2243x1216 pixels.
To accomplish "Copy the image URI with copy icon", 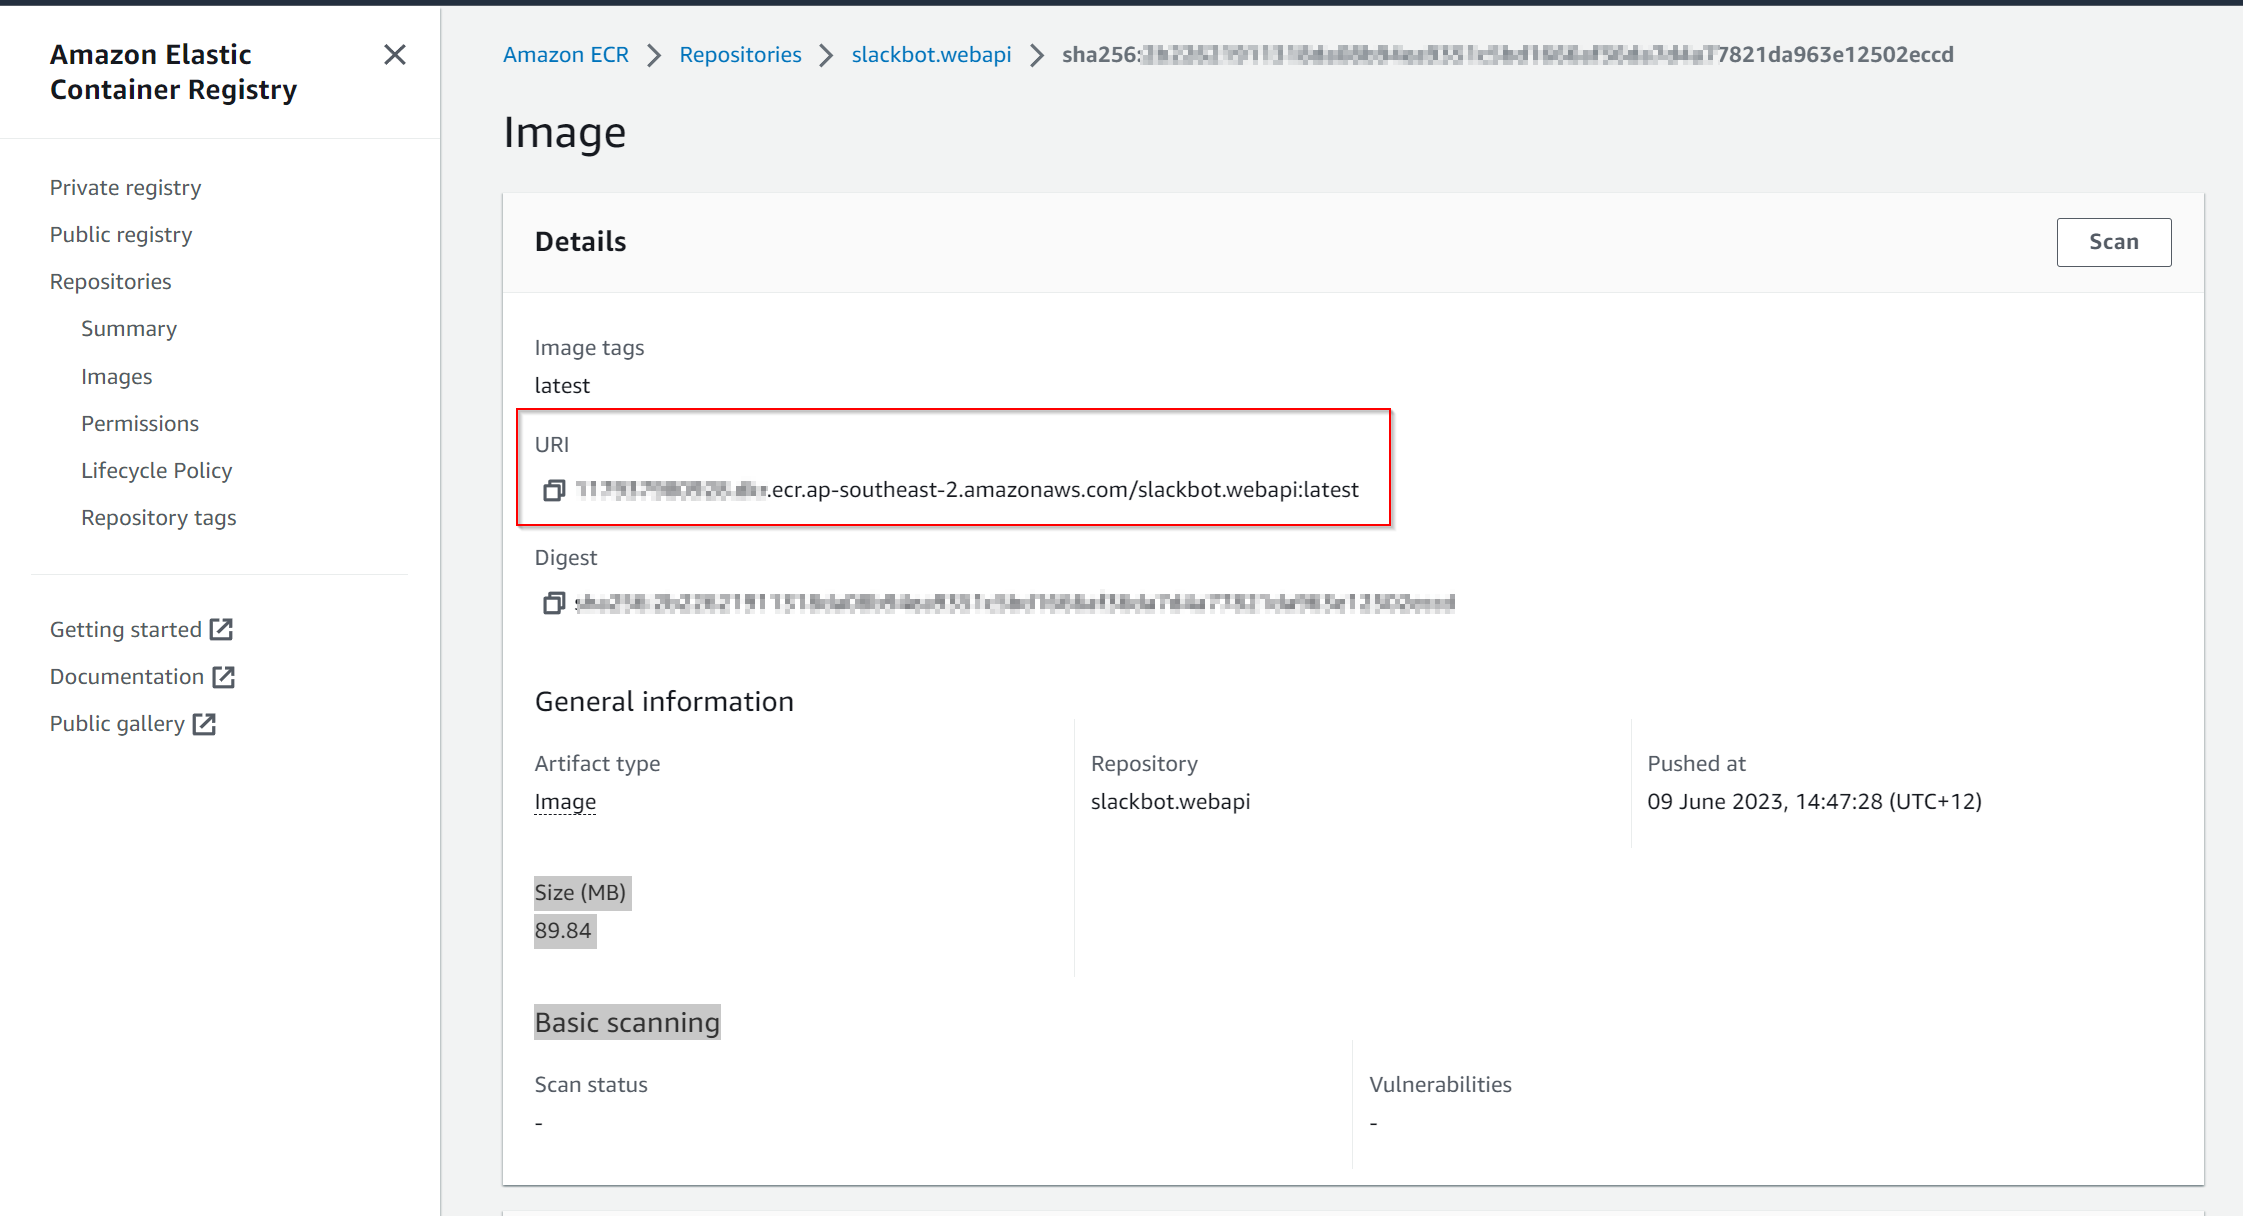I will [554, 490].
